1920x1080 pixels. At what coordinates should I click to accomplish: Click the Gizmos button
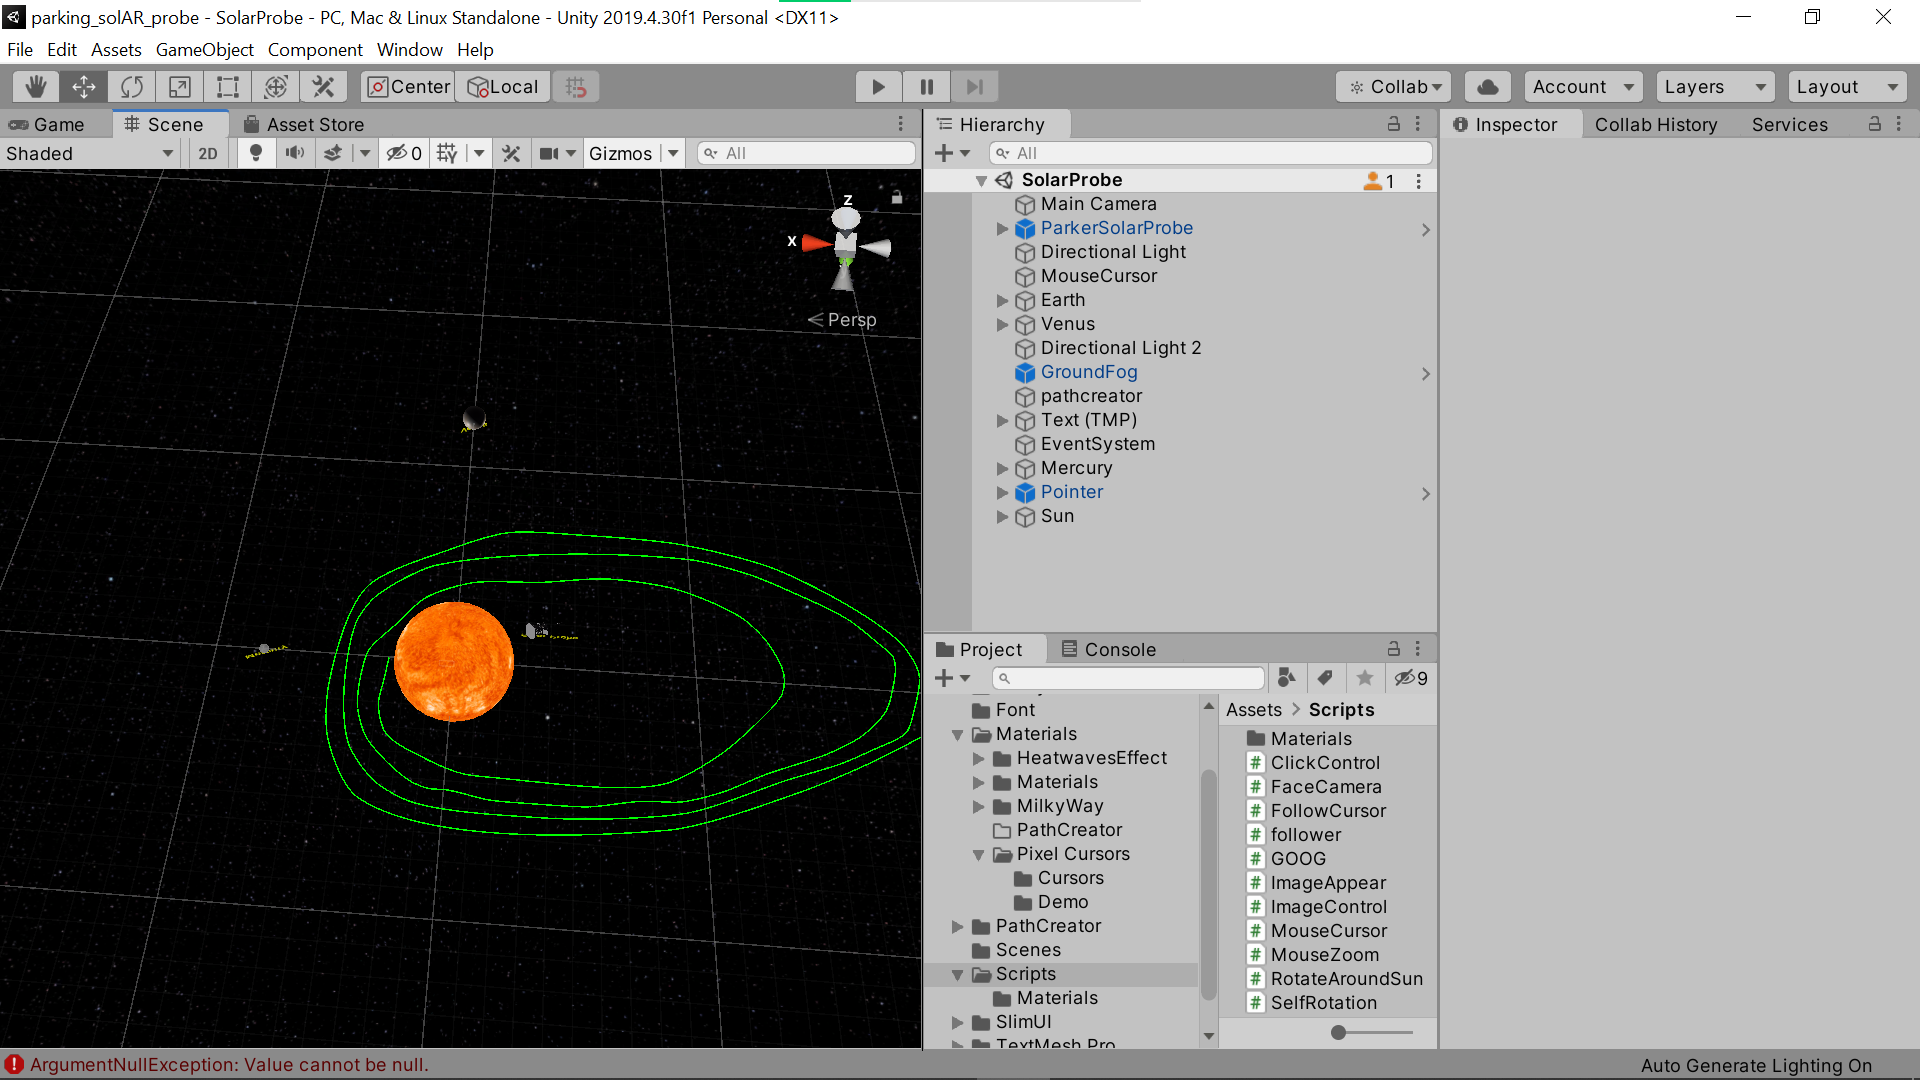(x=620, y=153)
